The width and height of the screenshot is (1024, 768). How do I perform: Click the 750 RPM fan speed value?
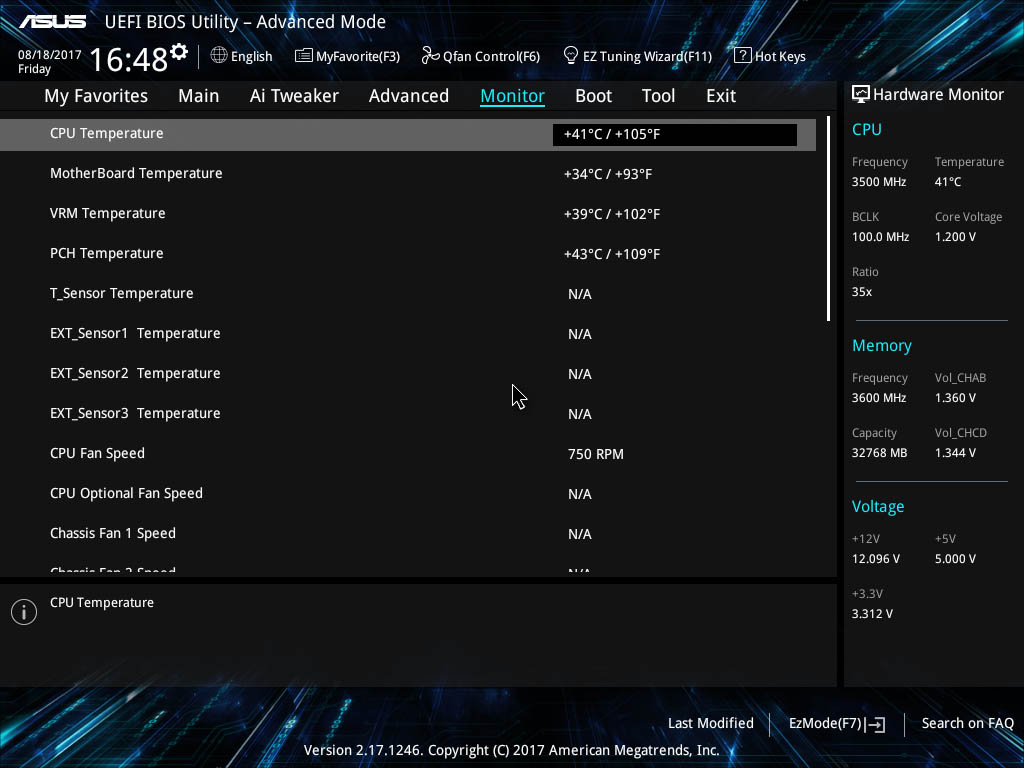click(596, 455)
